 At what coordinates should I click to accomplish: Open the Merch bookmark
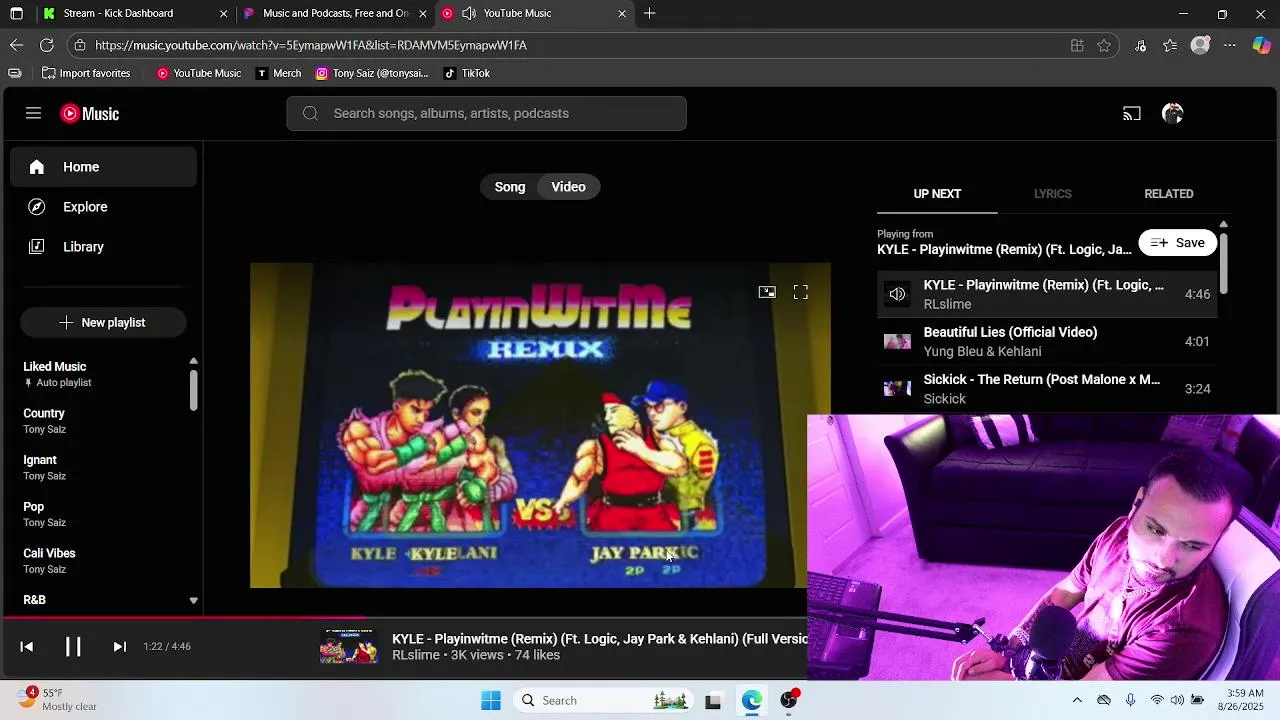pyautogui.click(x=278, y=73)
